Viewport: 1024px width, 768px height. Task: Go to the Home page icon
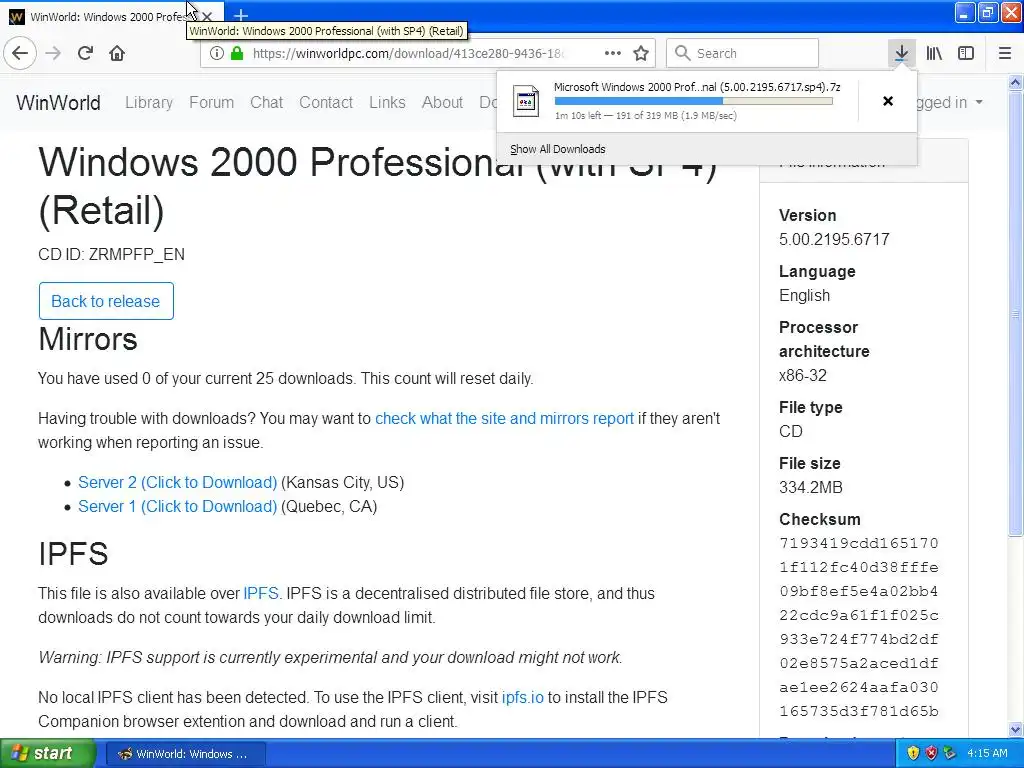pos(117,53)
